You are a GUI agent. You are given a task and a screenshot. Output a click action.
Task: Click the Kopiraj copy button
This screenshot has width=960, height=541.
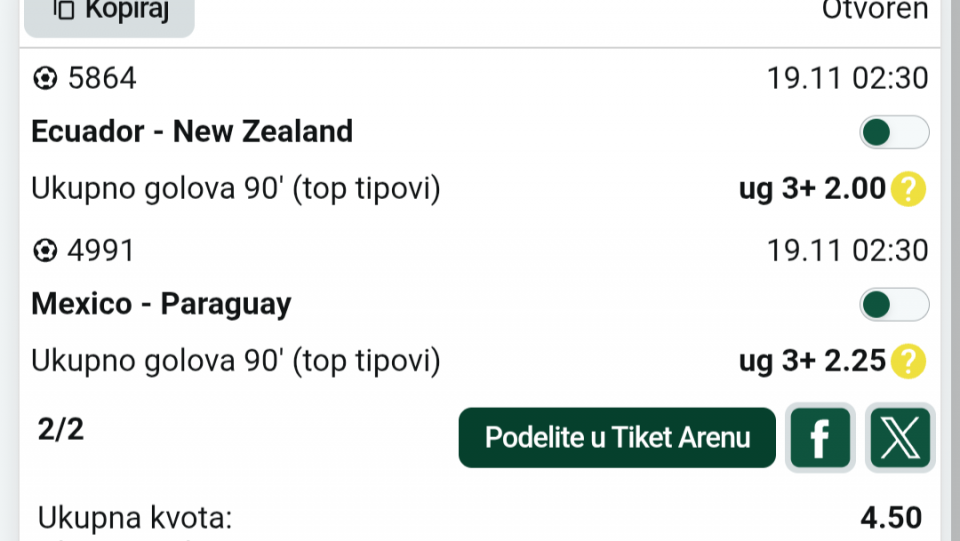[109, 12]
